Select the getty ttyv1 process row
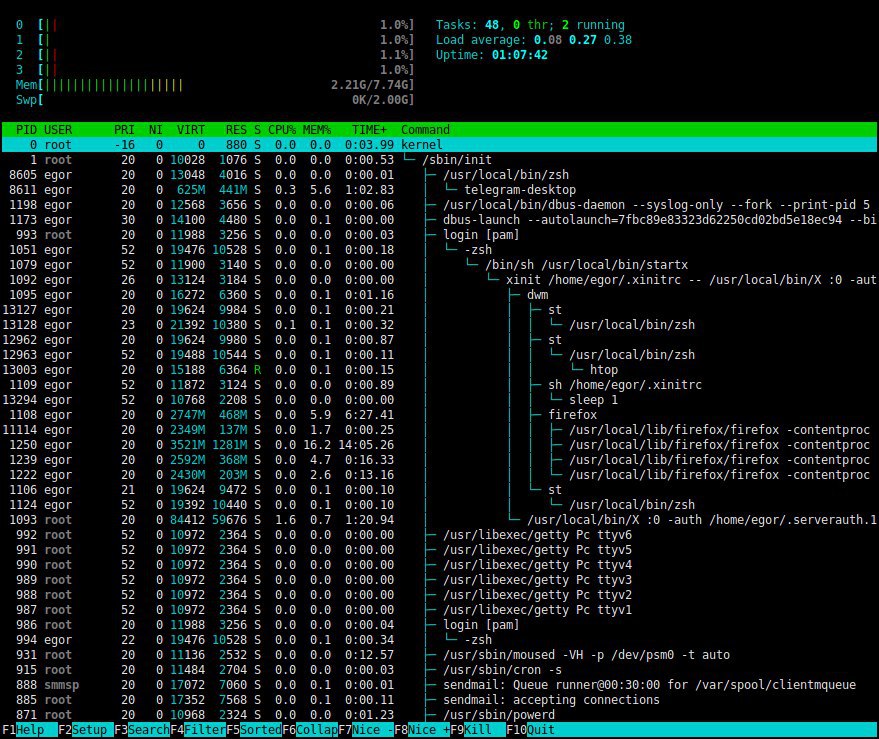The image size is (879, 739). pos(440,609)
